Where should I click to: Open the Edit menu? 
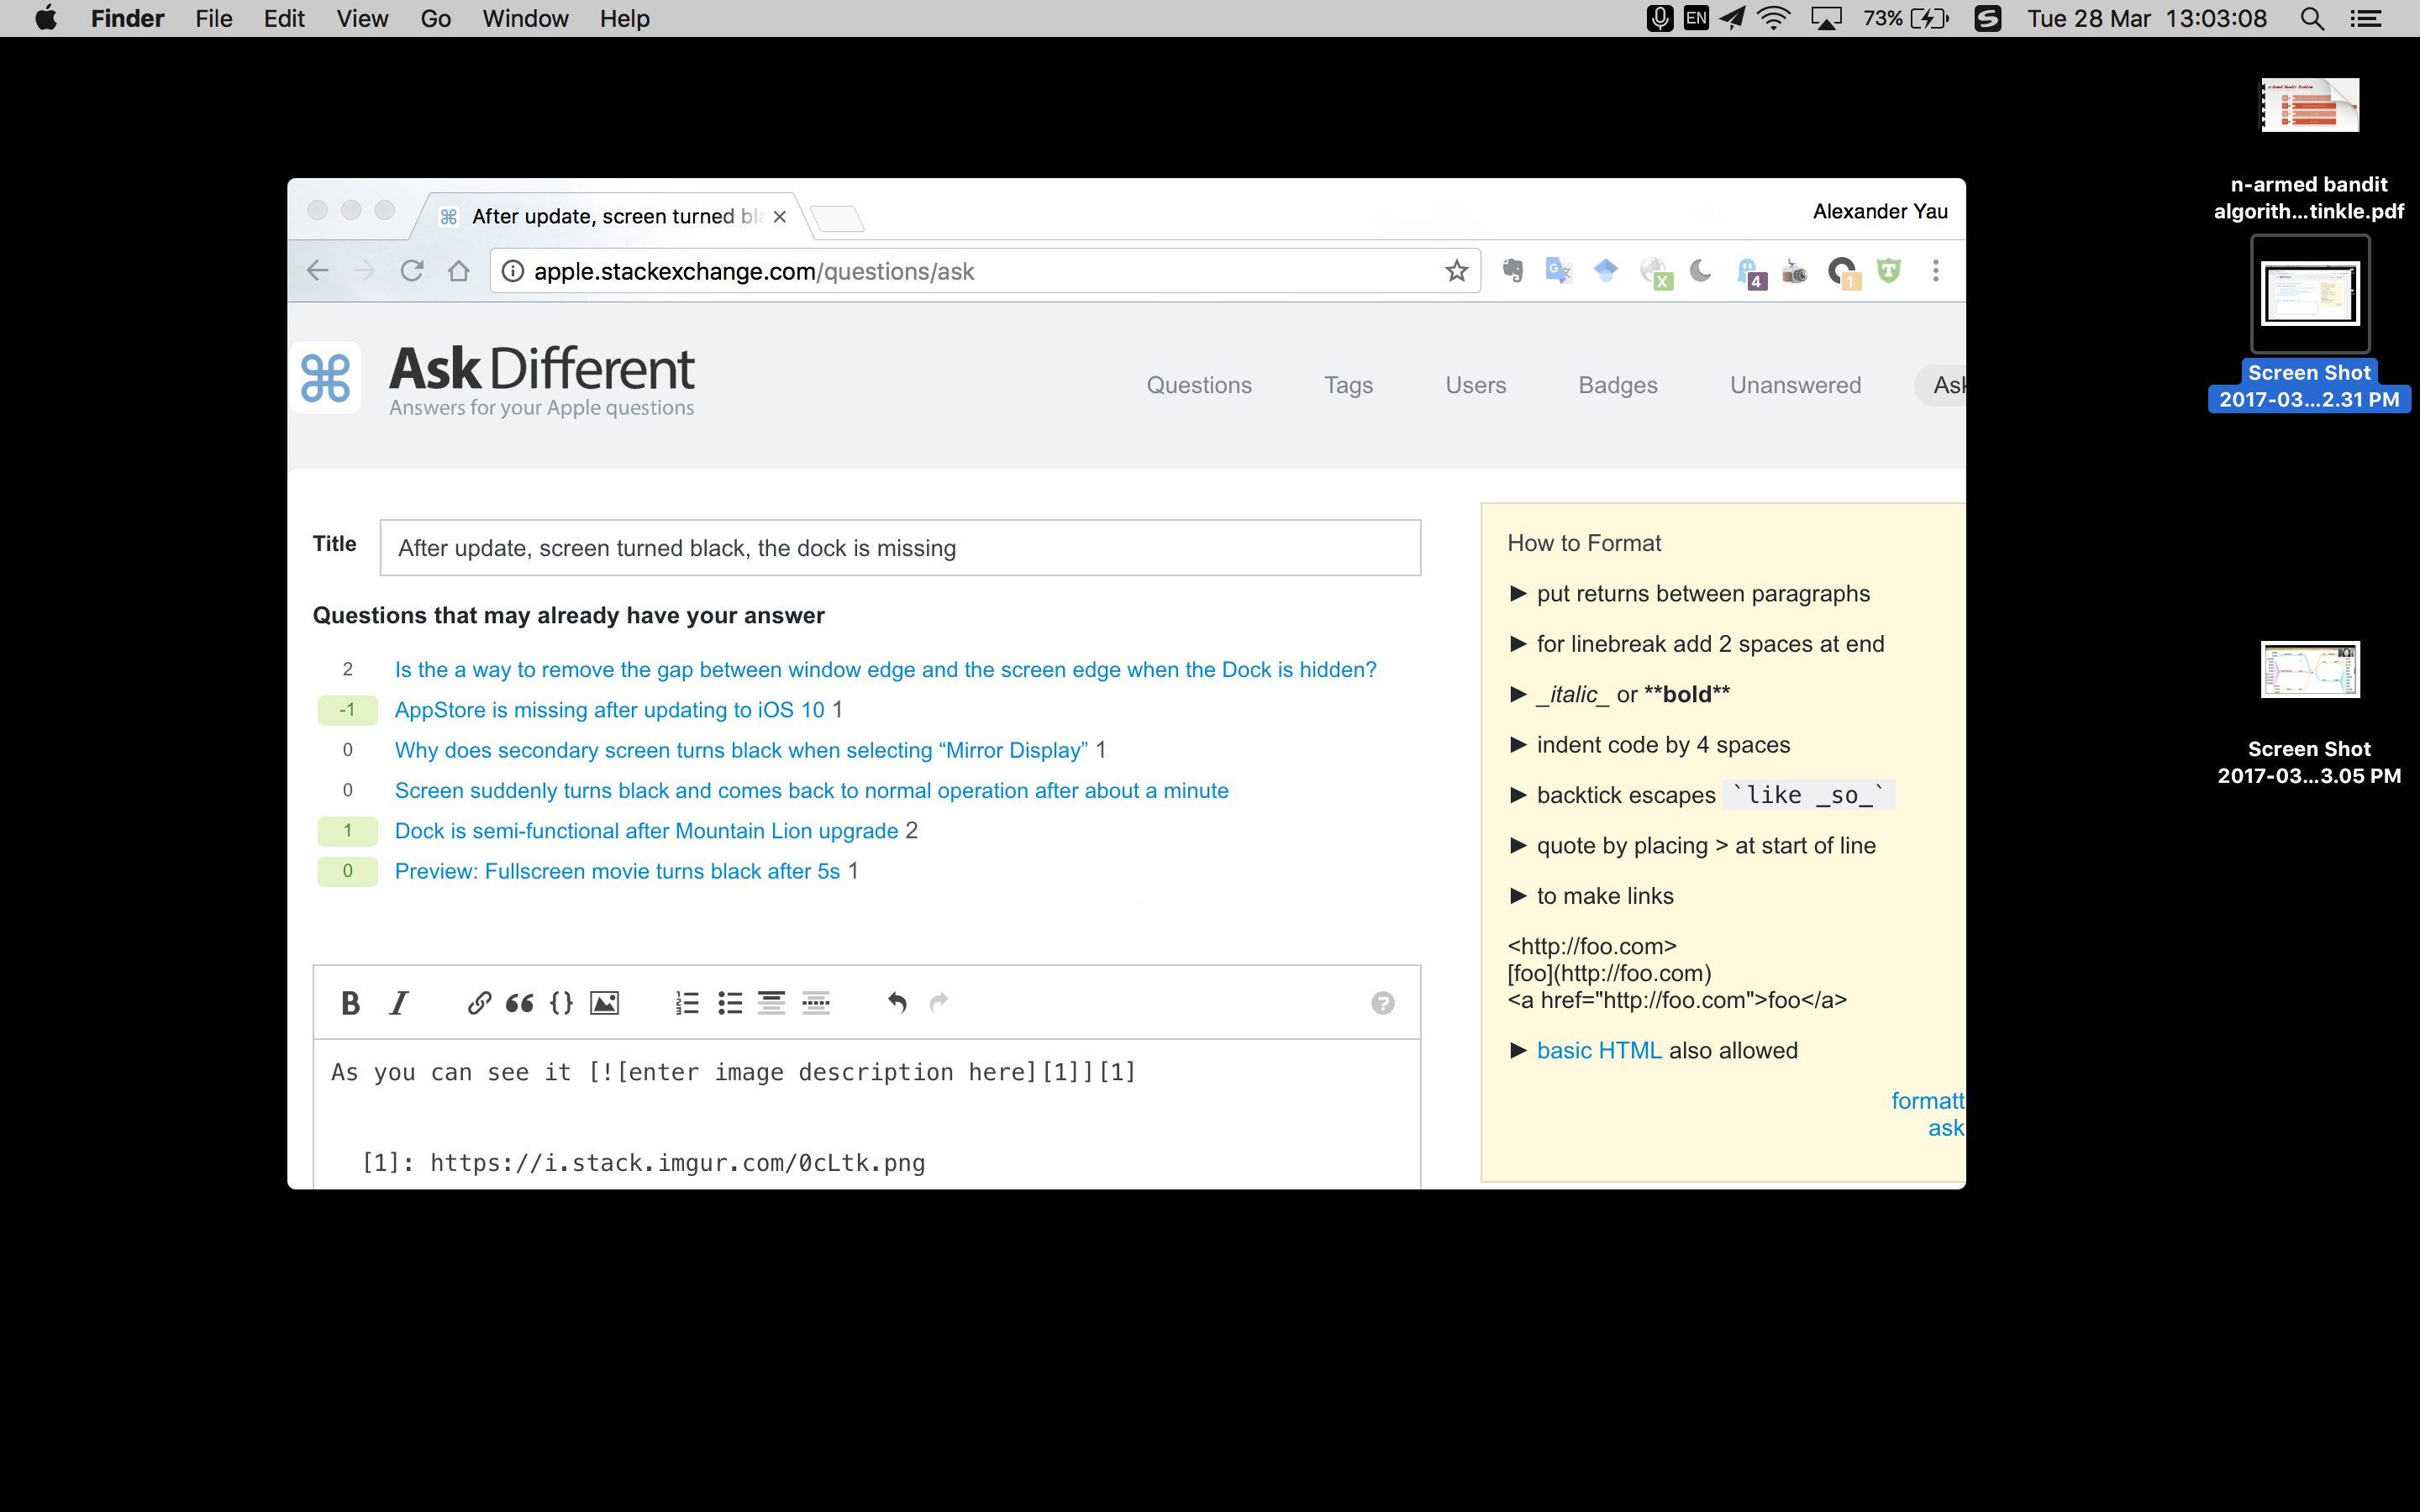[284, 18]
